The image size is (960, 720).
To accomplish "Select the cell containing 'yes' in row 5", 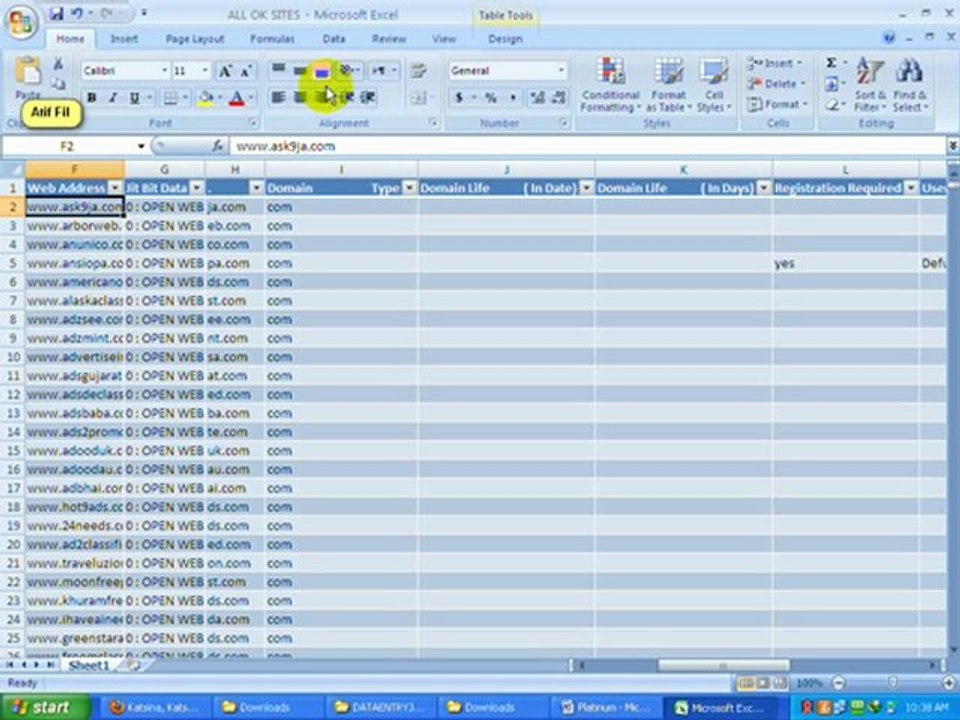I will 845,263.
